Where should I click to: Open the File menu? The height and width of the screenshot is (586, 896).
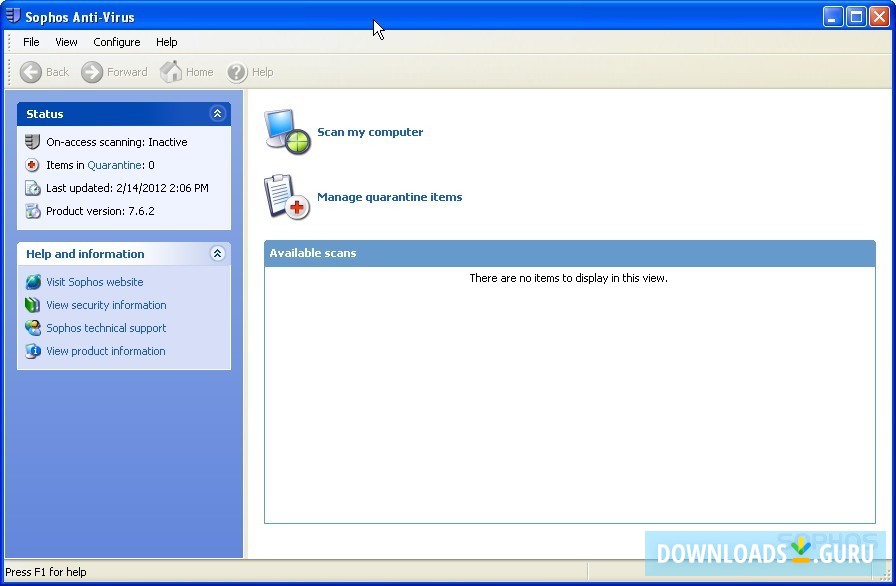(x=31, y=42)
